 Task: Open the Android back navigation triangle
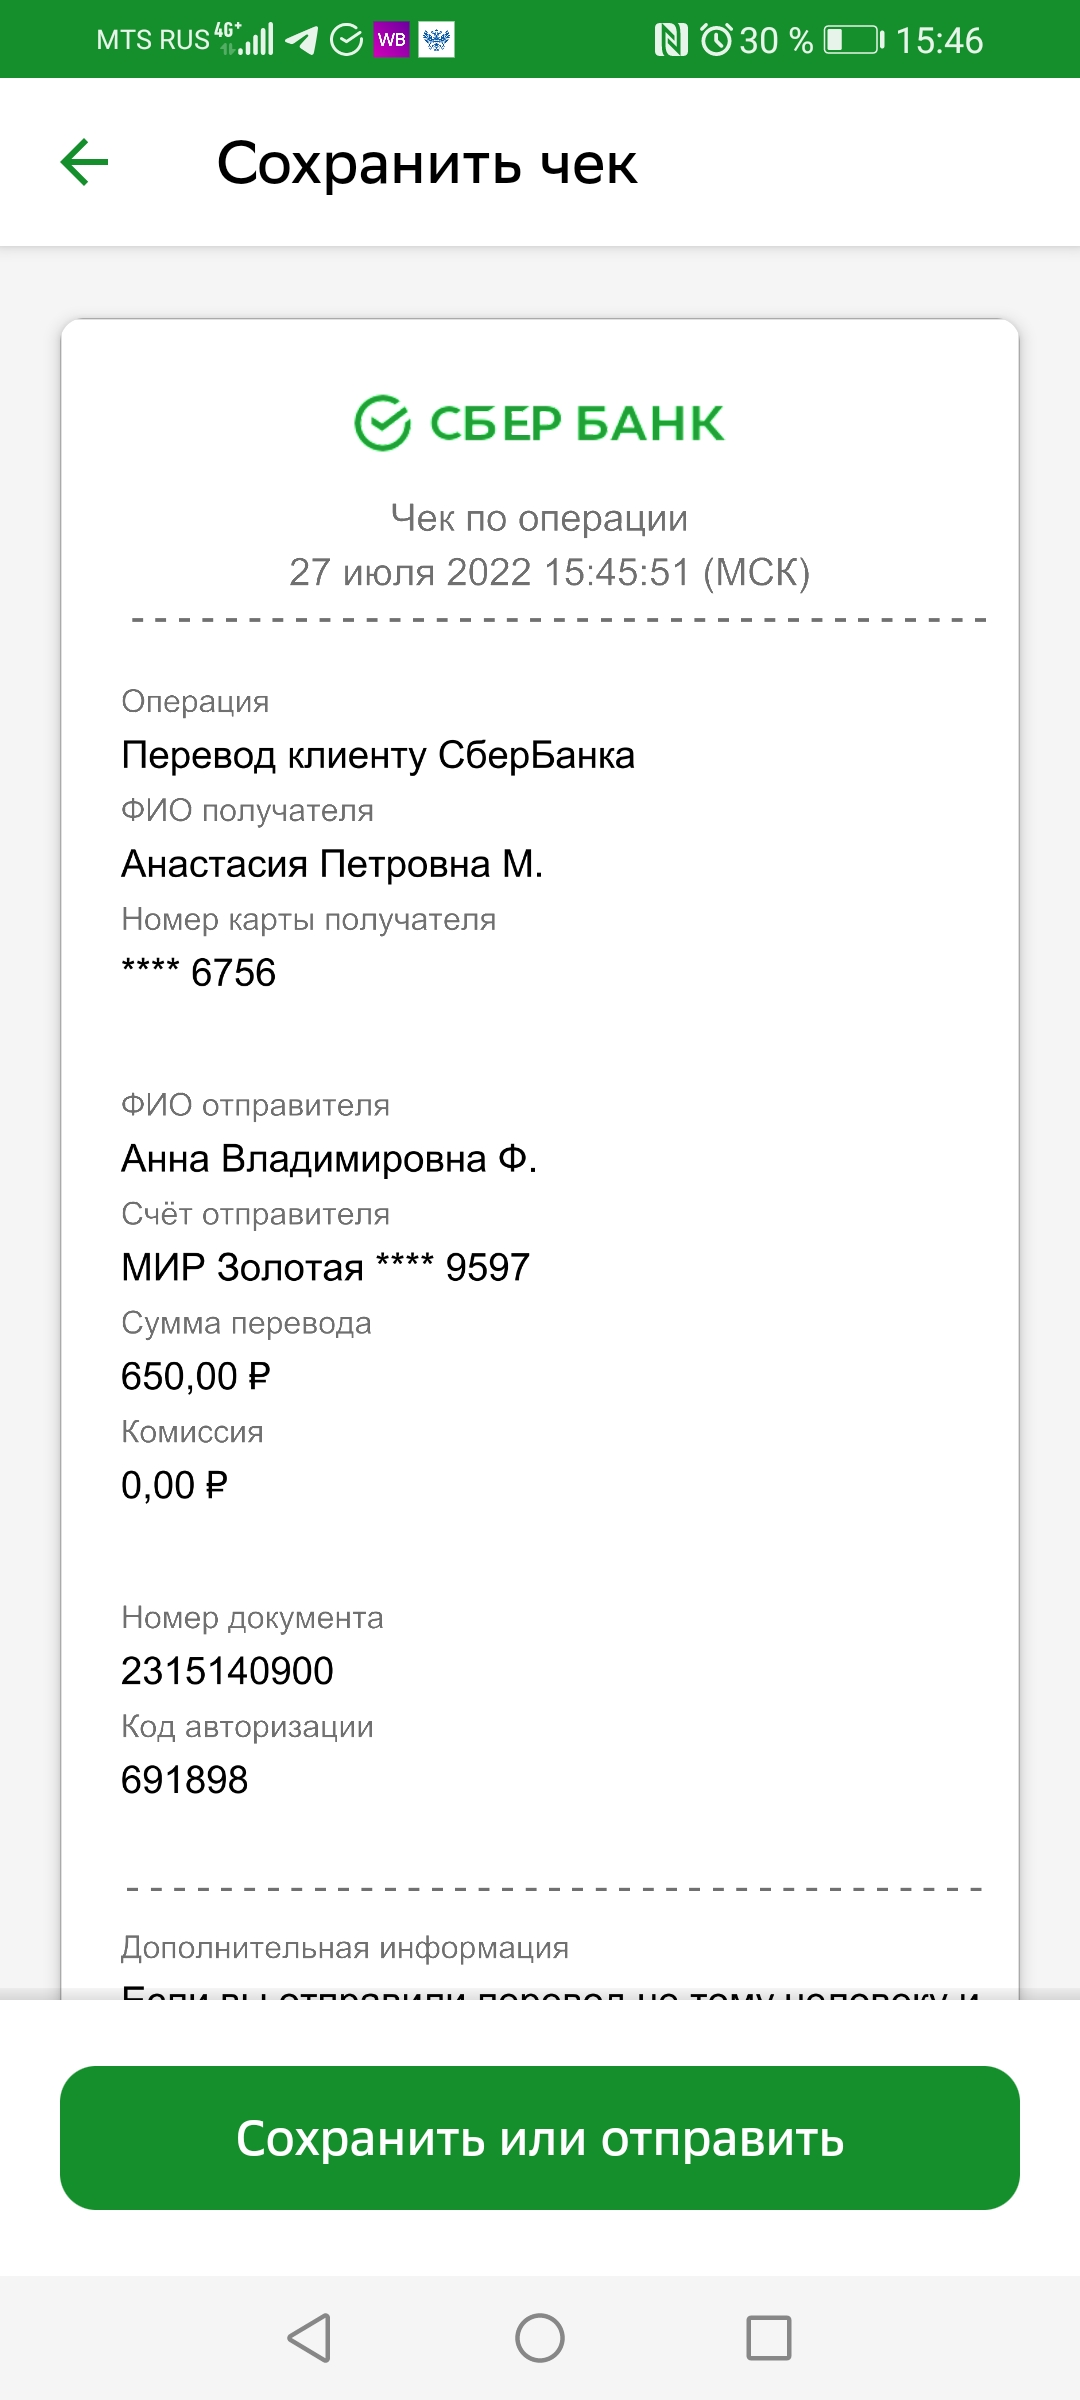click(x=309, y=2338)
